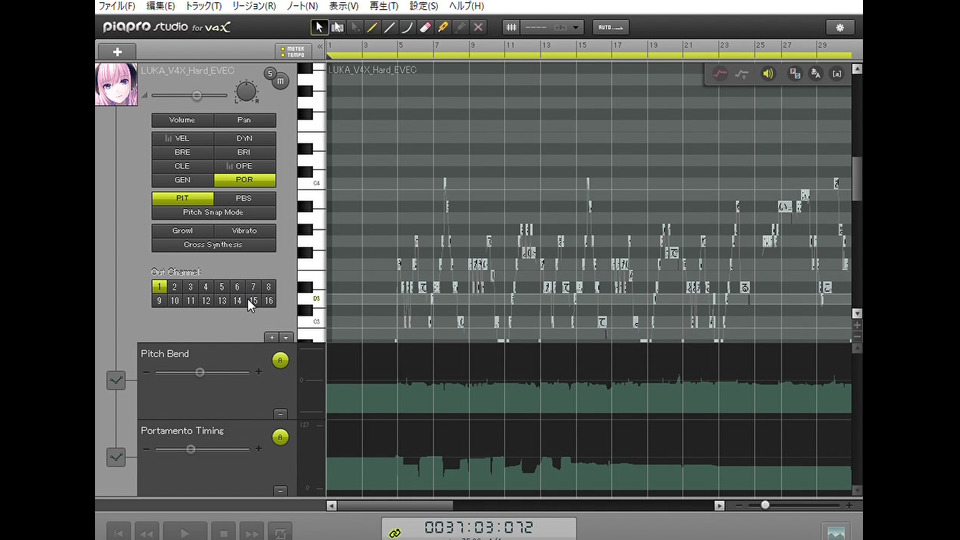Select out channel 8
The image size is (960, 540).
268,287
